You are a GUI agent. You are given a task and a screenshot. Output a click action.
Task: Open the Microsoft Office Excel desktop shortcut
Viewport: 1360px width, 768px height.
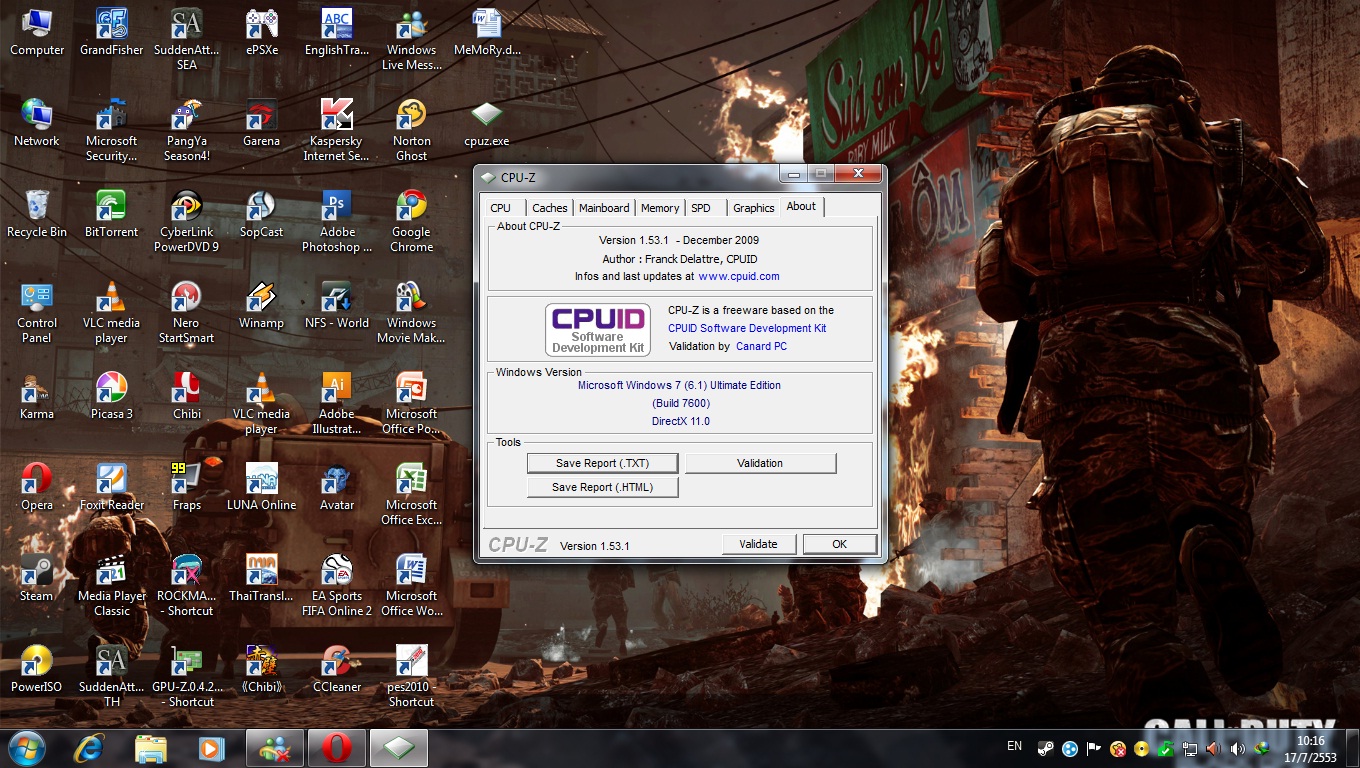pyautogui.click(x=411, y=494)
